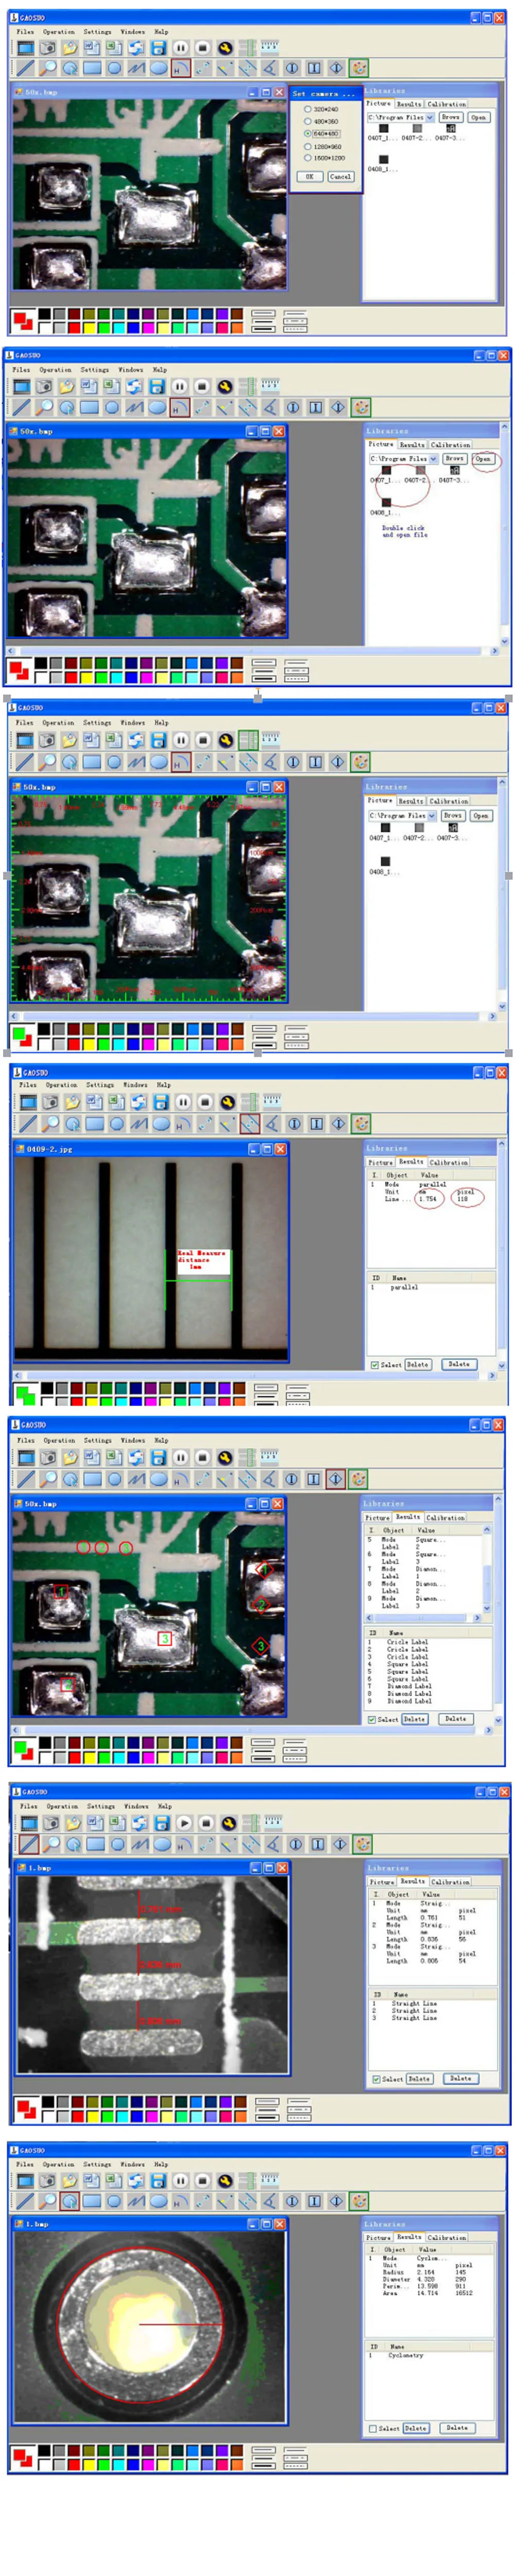Viewport: 515px width, 2576px height.
Task: Toggle Select checkbox in the 0409-2.jpg window
Action: (x=374, y=1364)
